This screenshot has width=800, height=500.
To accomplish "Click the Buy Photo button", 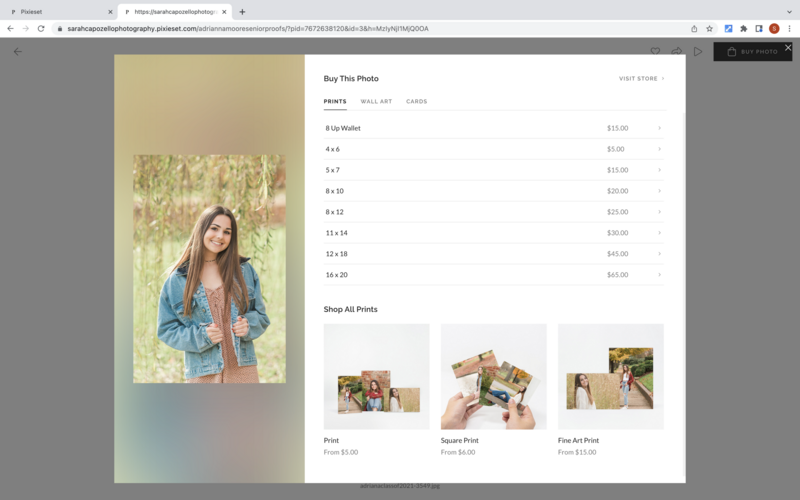I will (752, 51).
